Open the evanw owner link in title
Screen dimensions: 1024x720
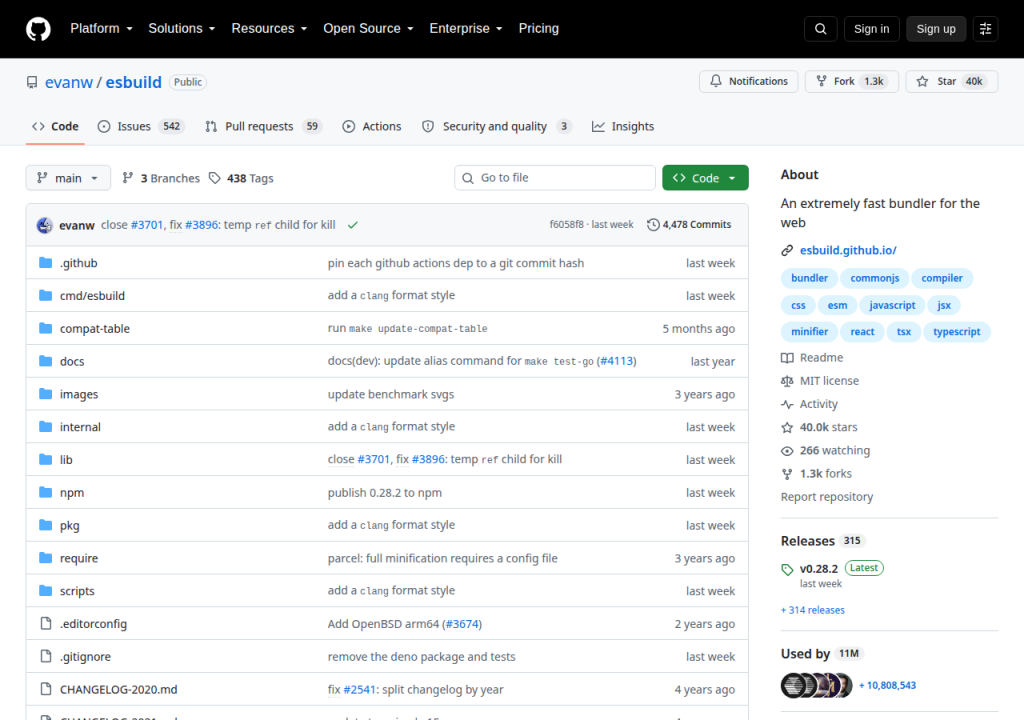pyautogui.click(x=69, y=82)
